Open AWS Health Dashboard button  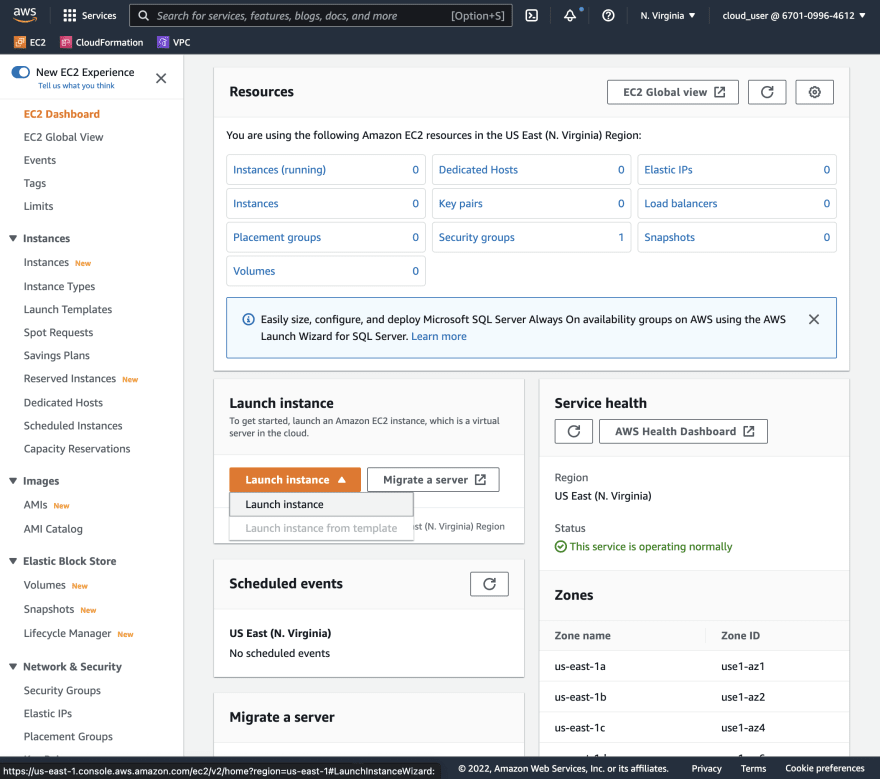click(683, 432)
